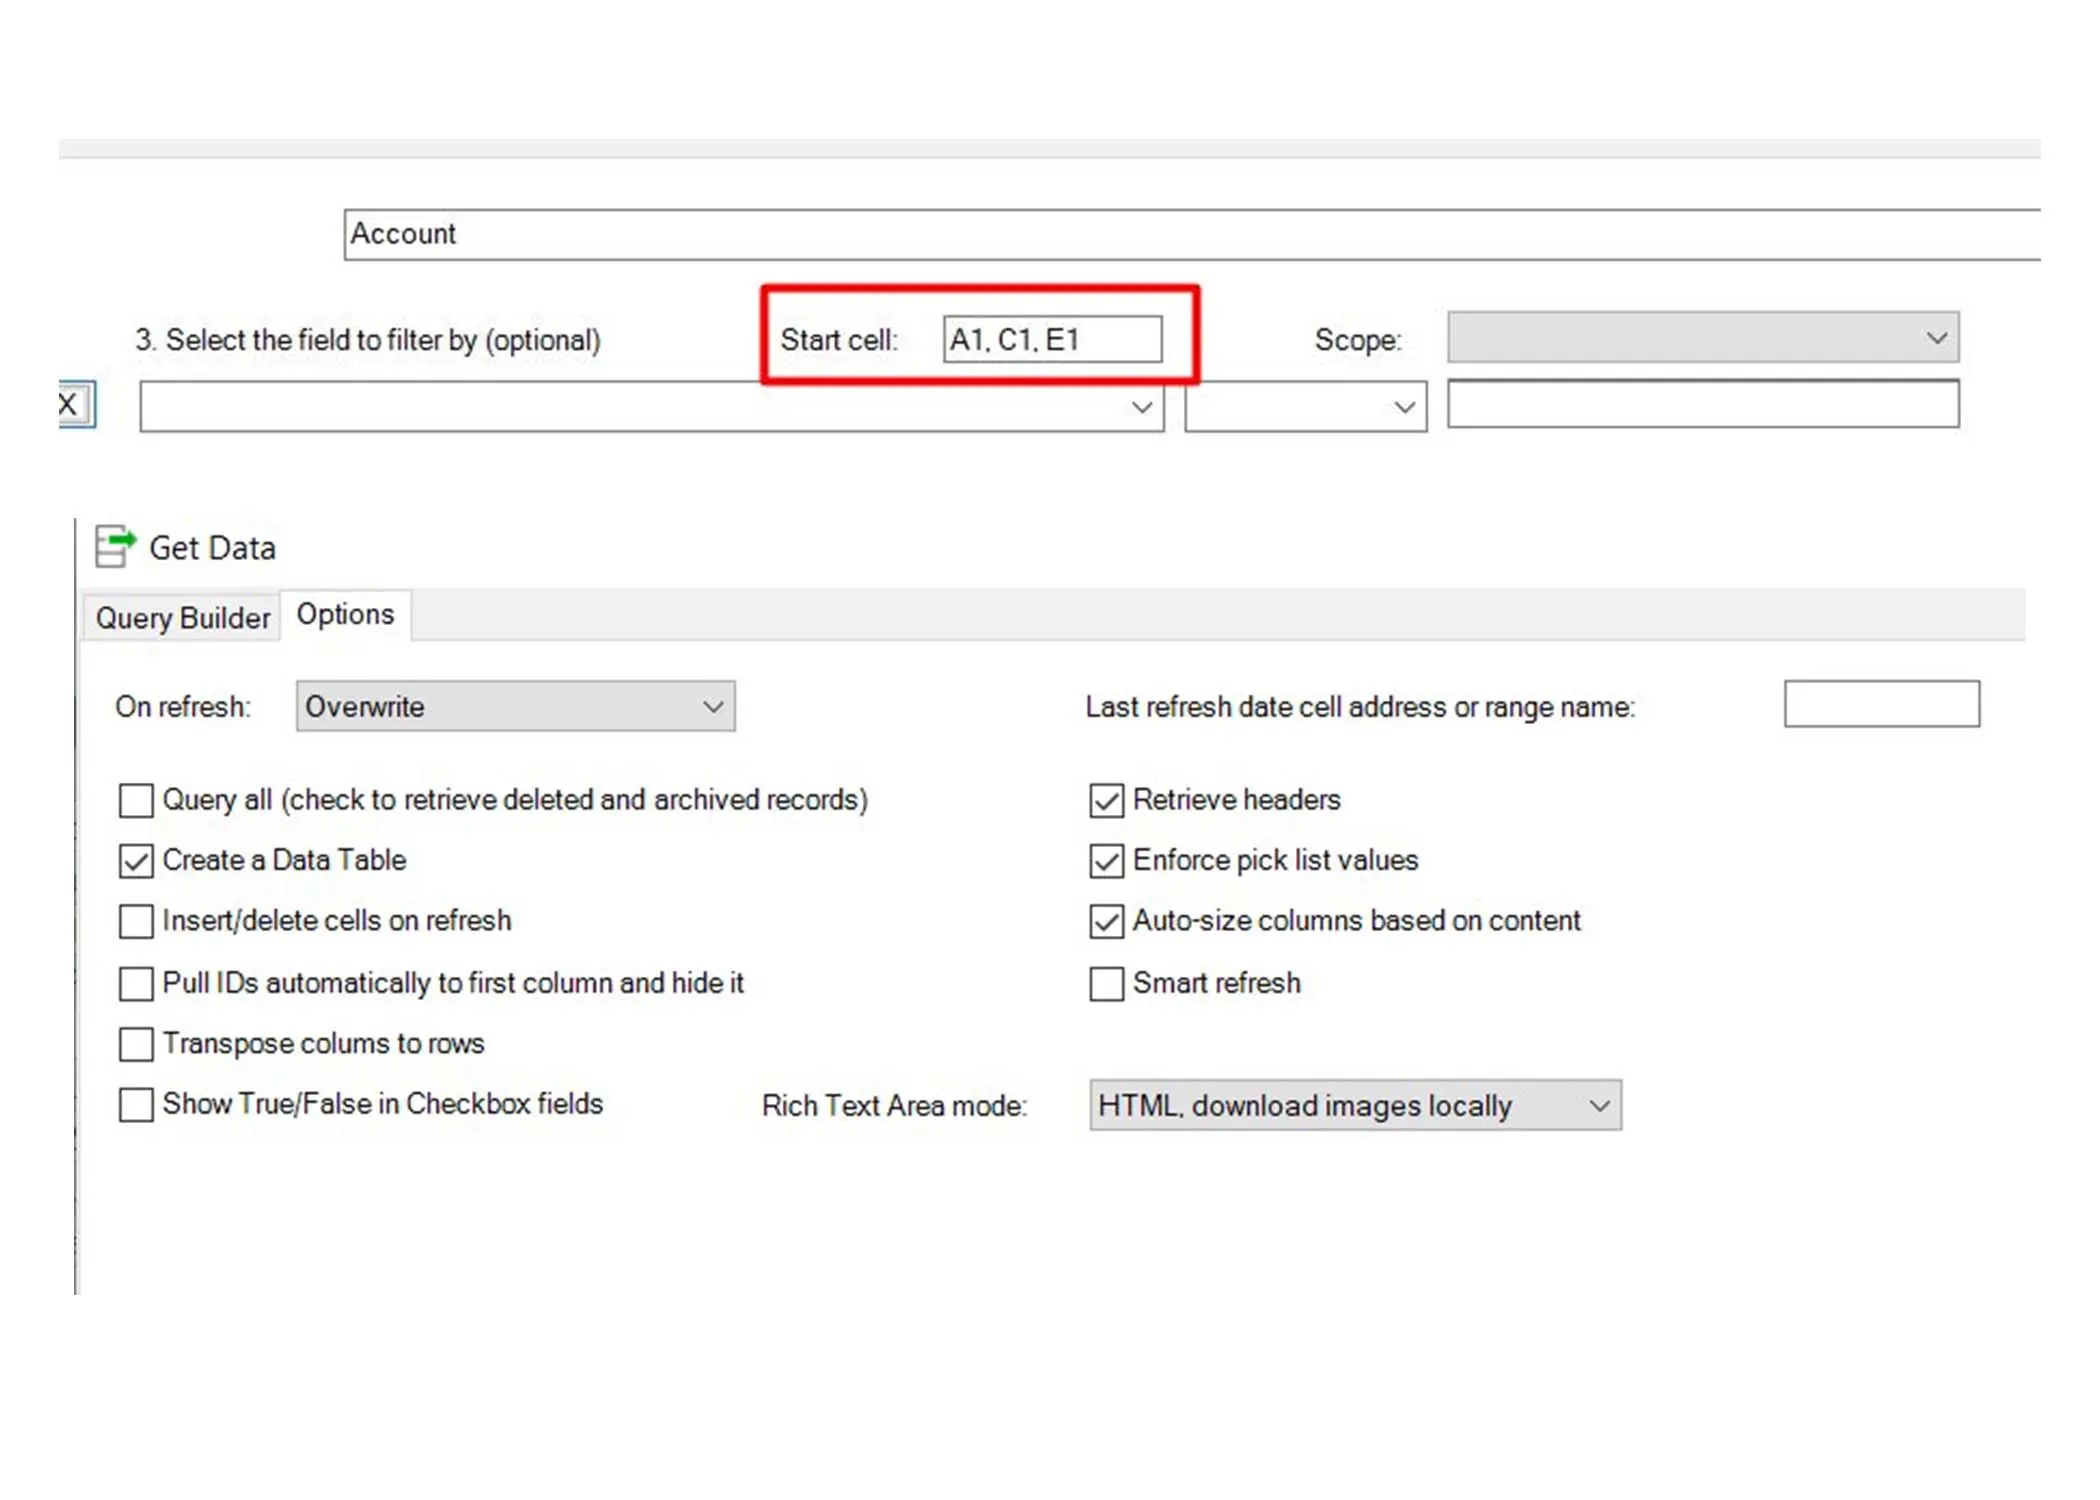Open the Scope dropdown
The image size is (2100, 1500).
1702,338
